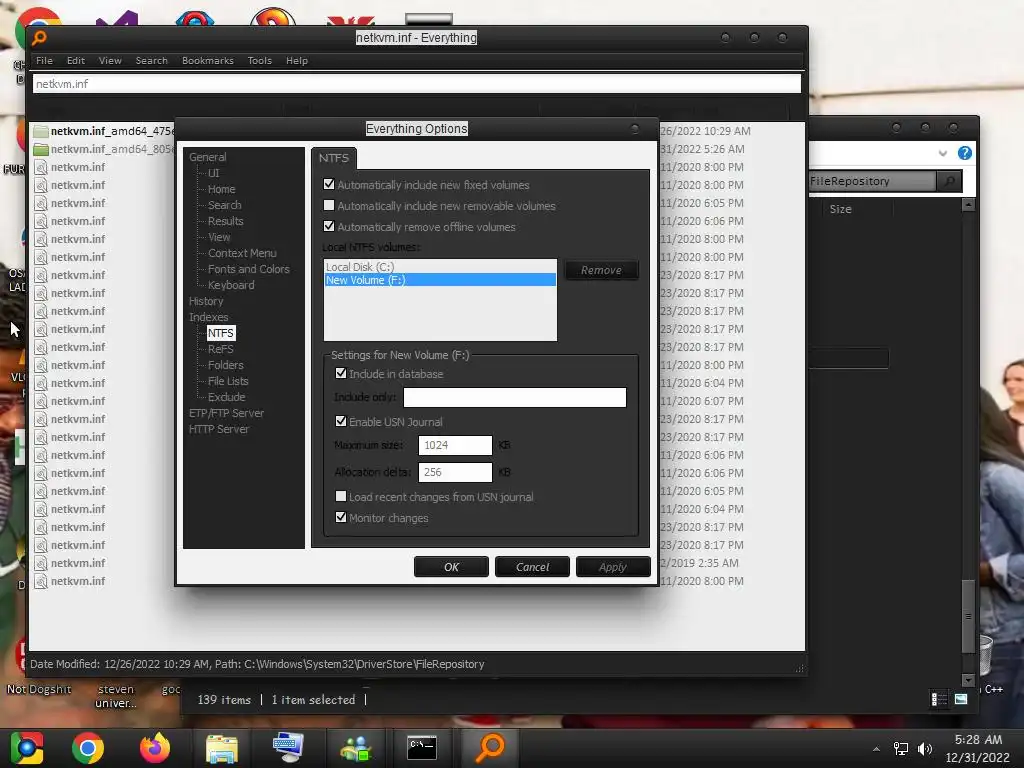This screenshot has width=1024, height=768.
Task: Select Folders in options tree
Action: [225, 365]
